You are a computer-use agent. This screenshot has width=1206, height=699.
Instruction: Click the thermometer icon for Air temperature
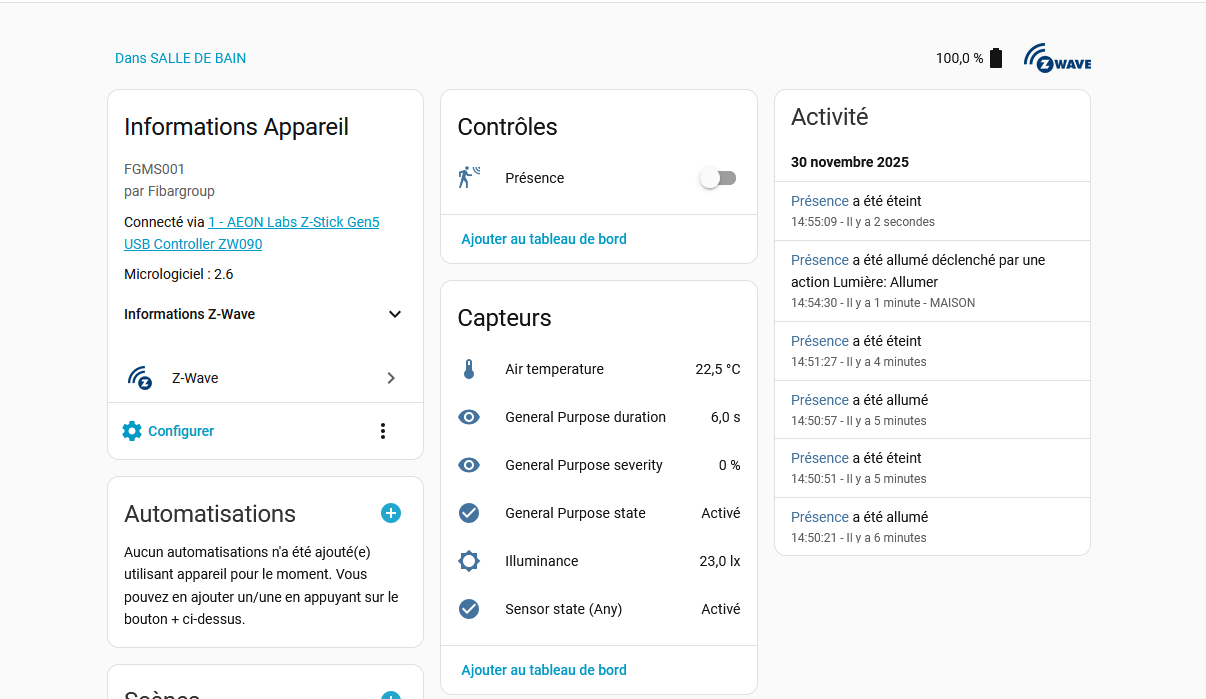tap(469, 369)
